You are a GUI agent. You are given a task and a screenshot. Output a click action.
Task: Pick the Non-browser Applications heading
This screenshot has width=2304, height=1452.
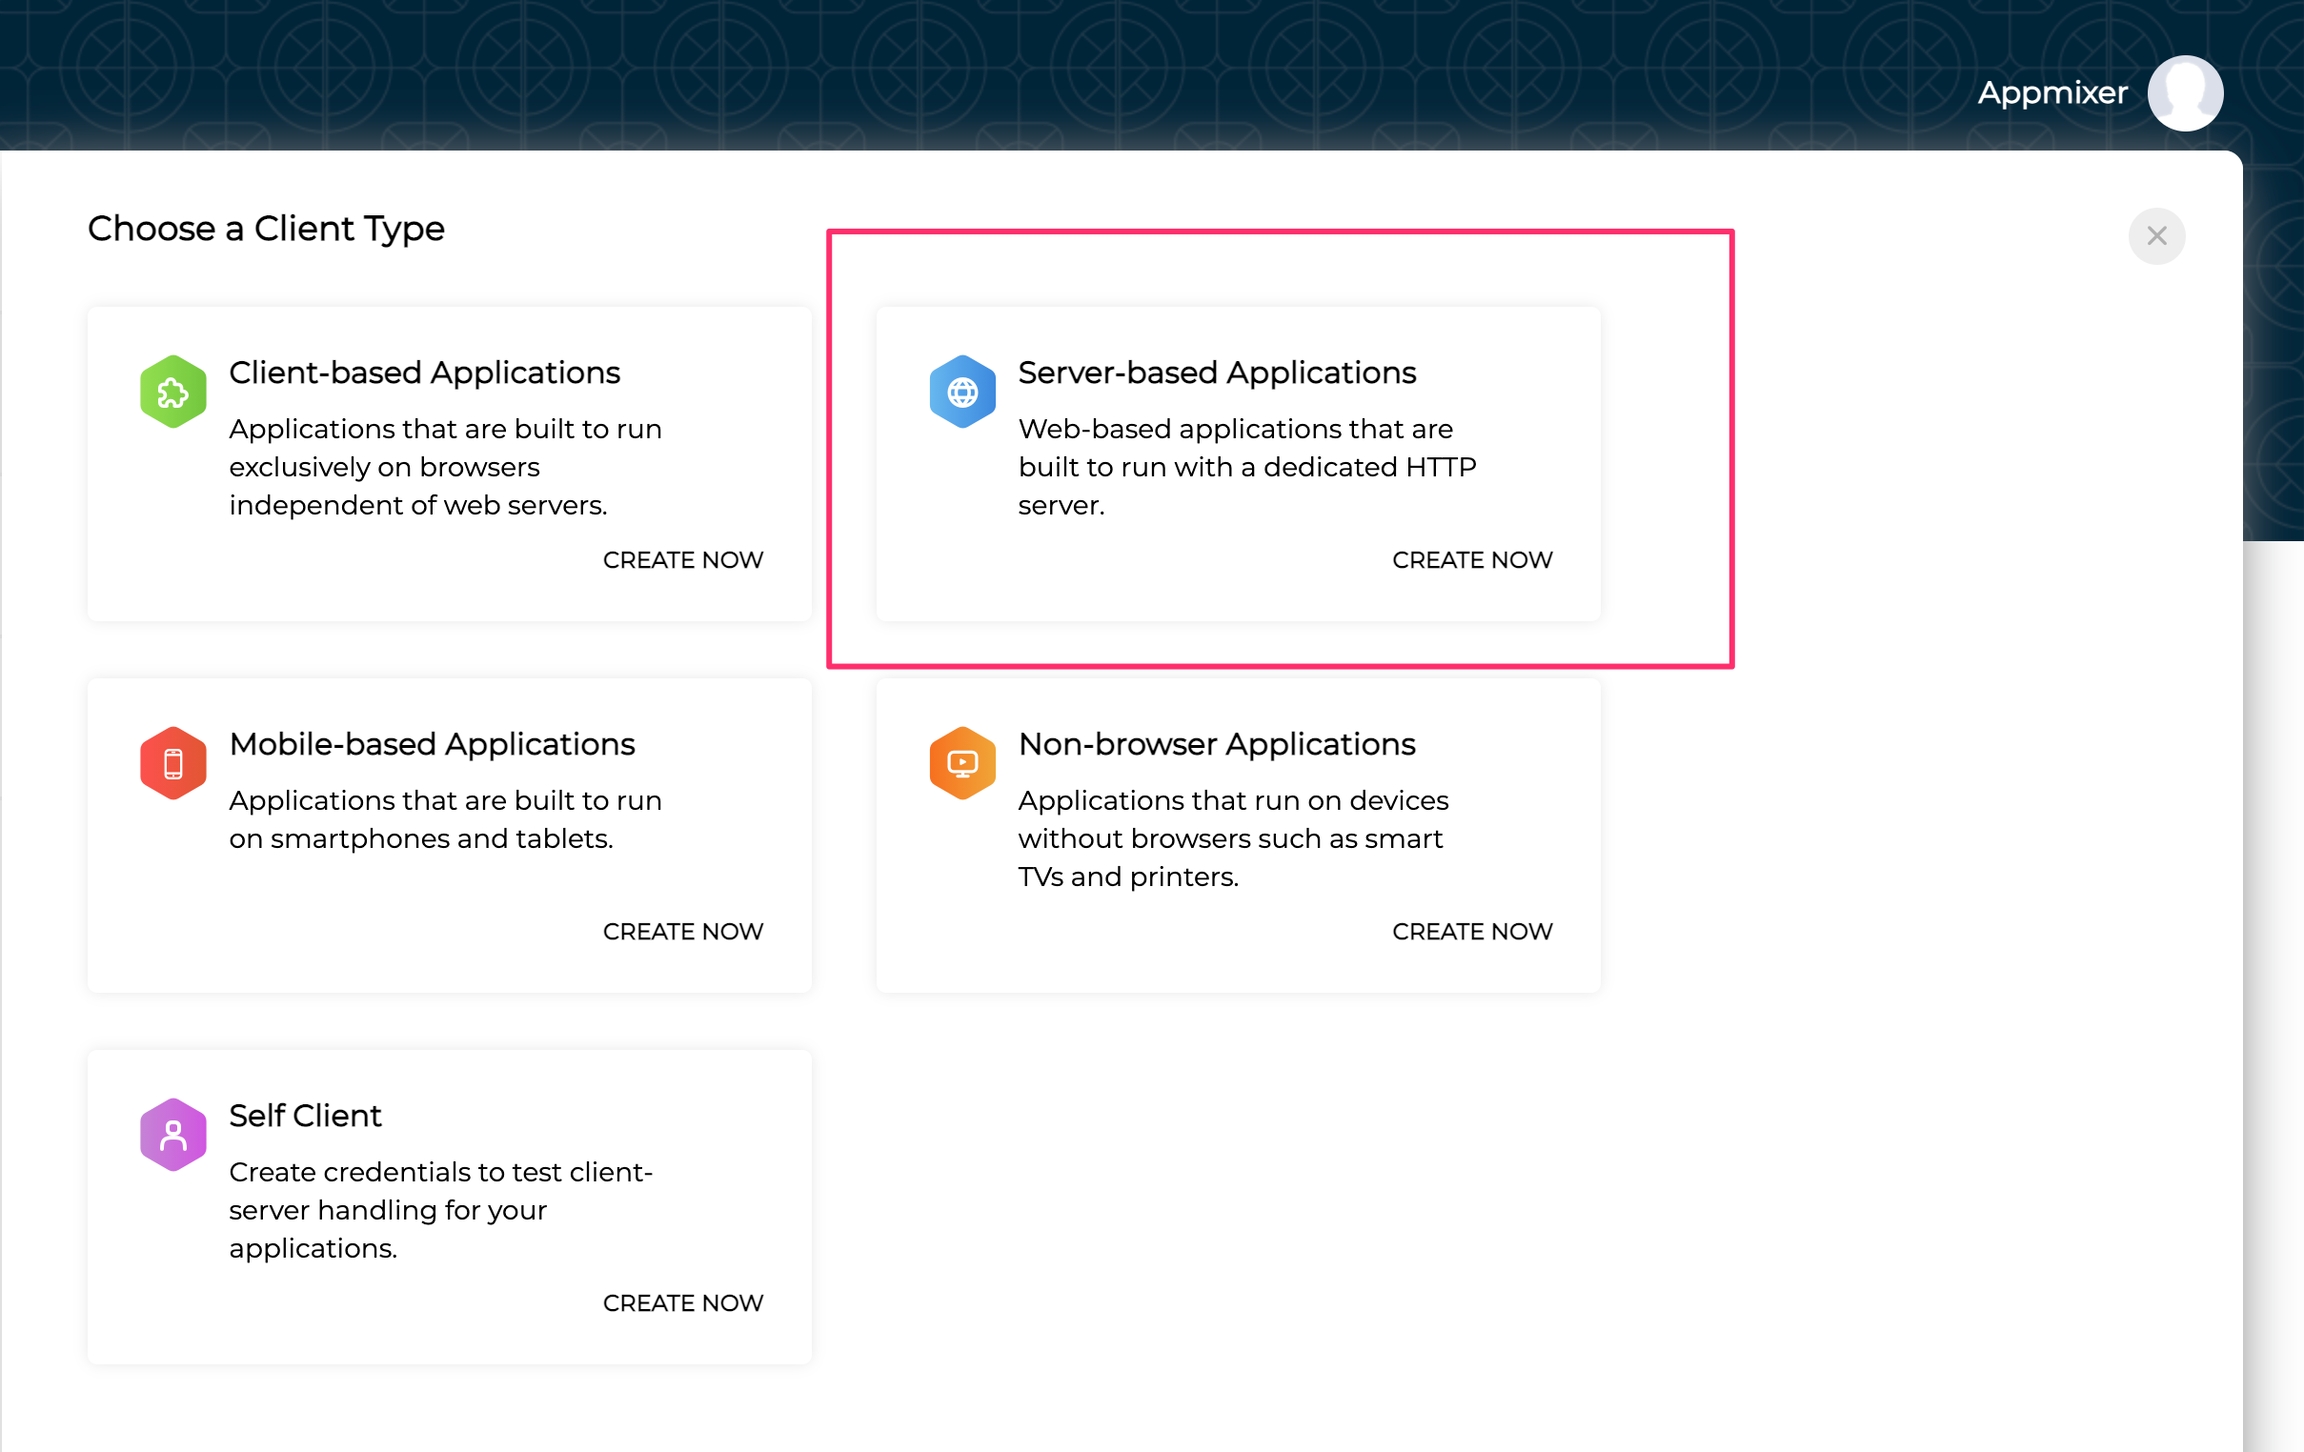pyautogui.click(x=1216, y=744)
